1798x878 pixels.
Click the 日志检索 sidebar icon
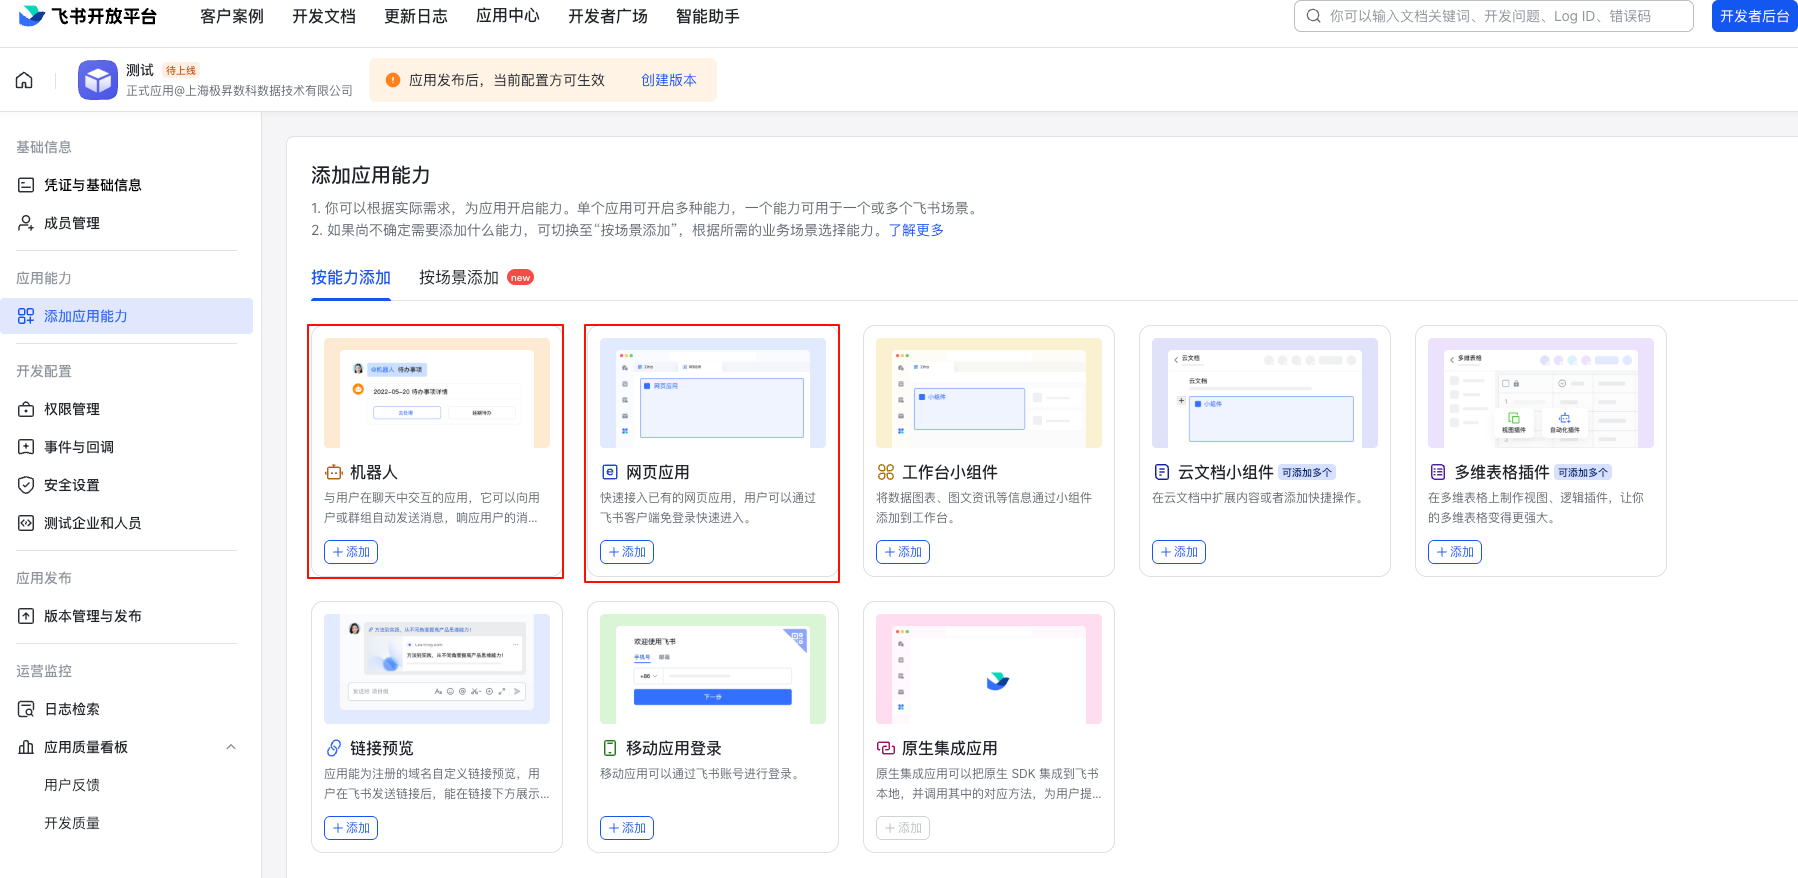click(x=26, y=709)
